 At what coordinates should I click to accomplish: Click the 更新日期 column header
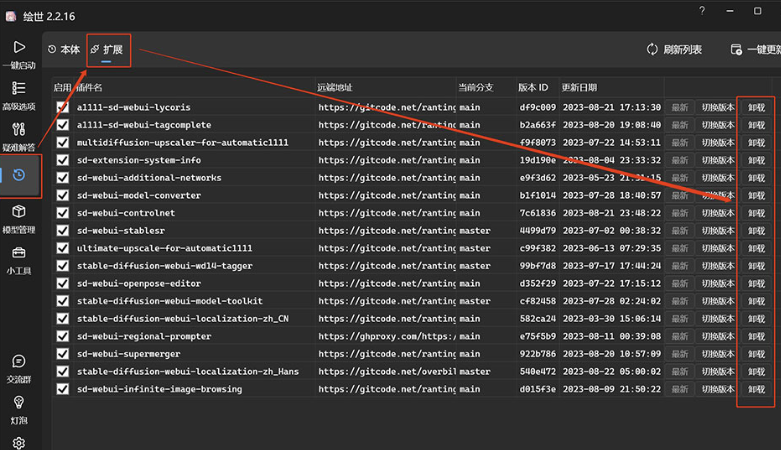(579, 87)
